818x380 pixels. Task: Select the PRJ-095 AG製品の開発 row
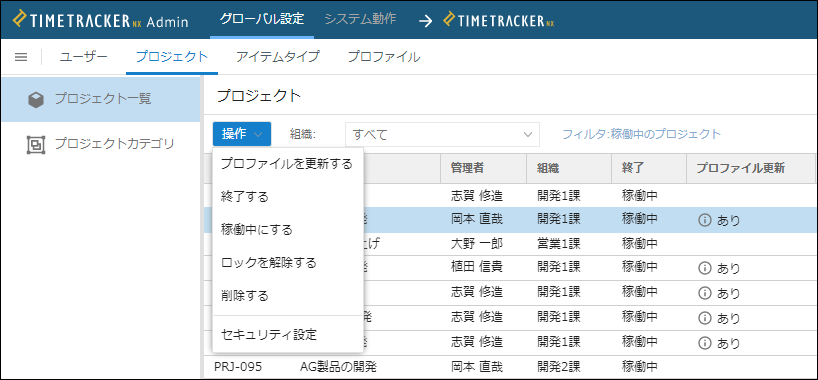tap(509, 366)
